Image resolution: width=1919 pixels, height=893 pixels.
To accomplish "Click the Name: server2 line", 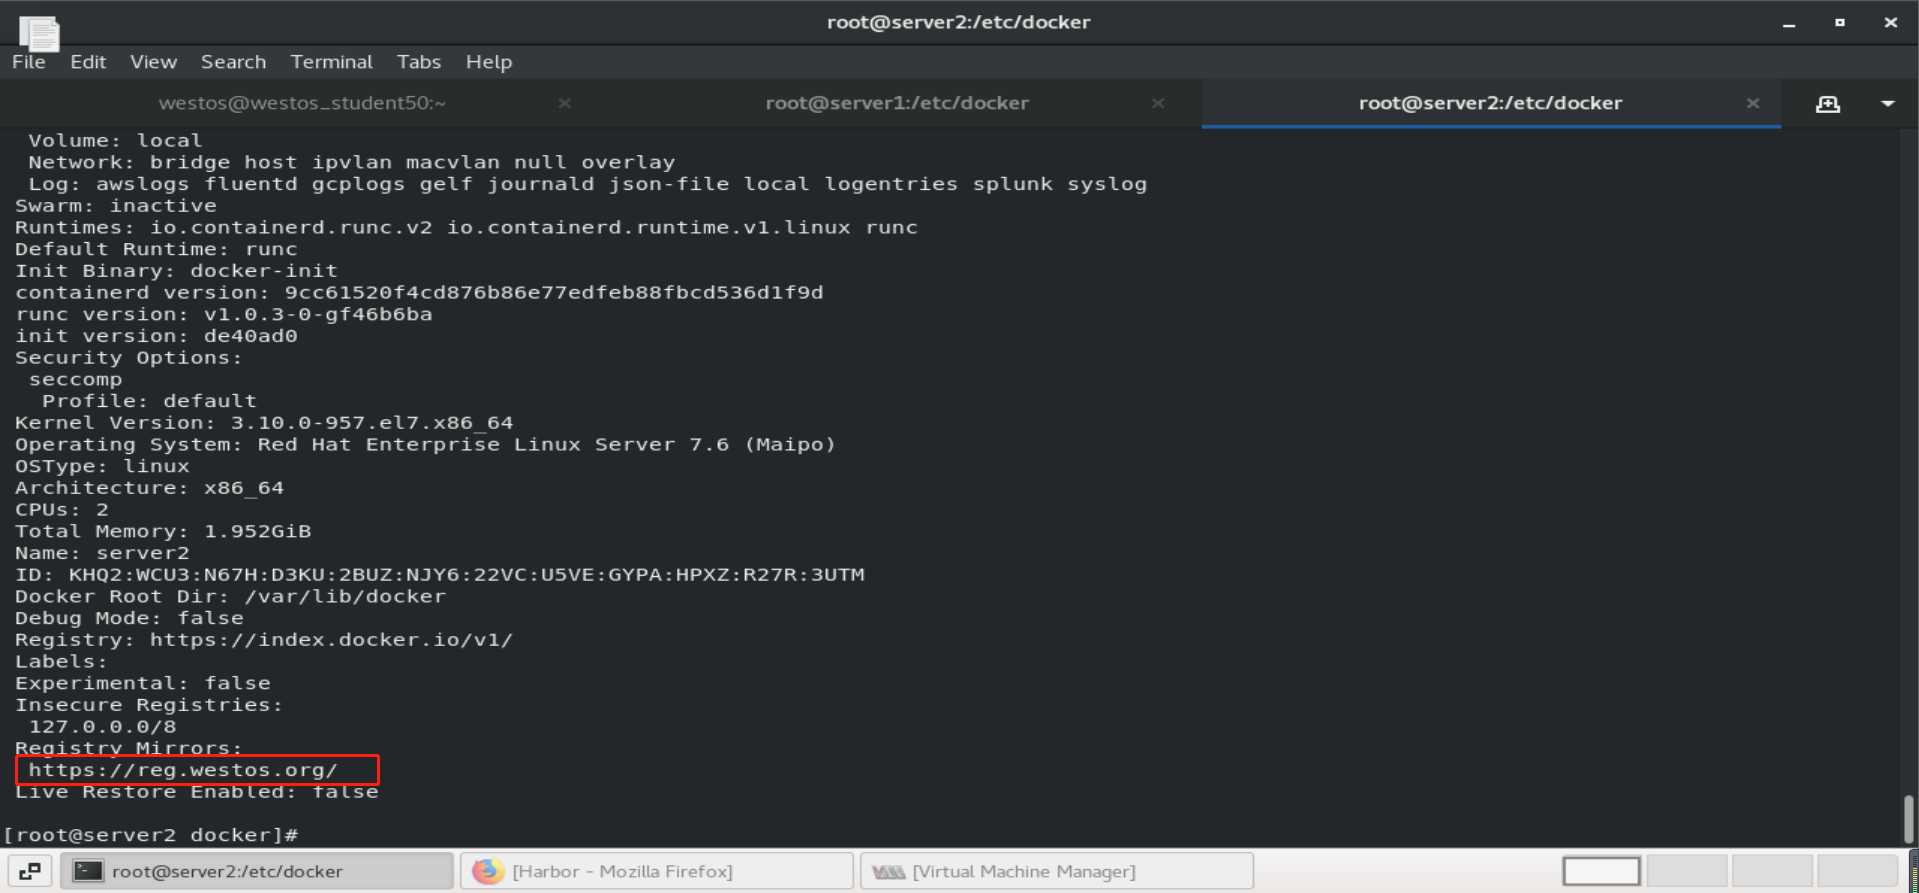I will (102, 553).
